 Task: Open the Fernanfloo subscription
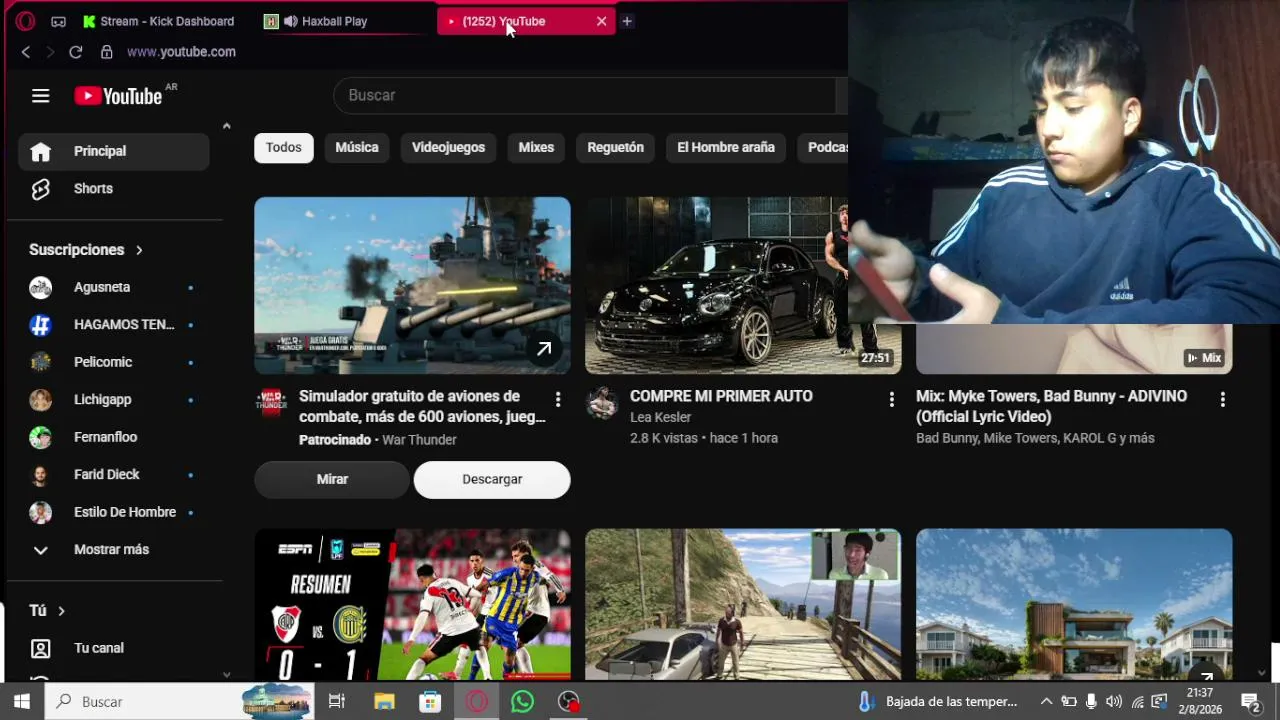coord(113,437)
